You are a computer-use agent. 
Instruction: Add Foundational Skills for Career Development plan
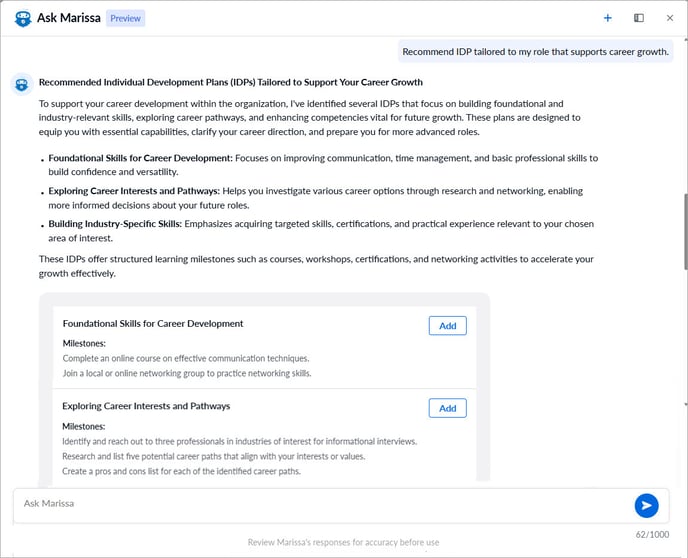click(447, 325)
